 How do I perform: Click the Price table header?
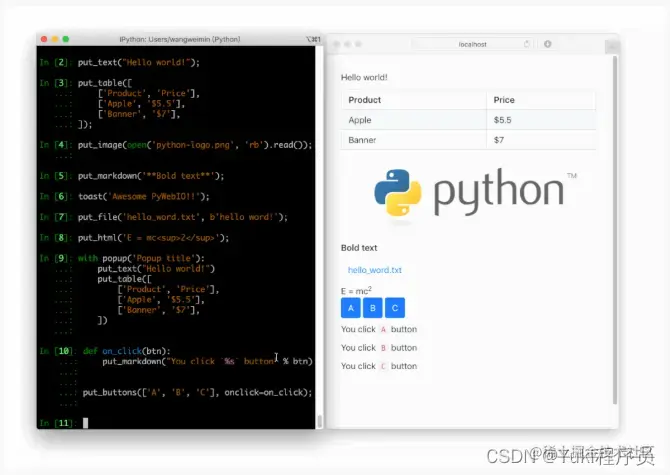tap(541, 100)
